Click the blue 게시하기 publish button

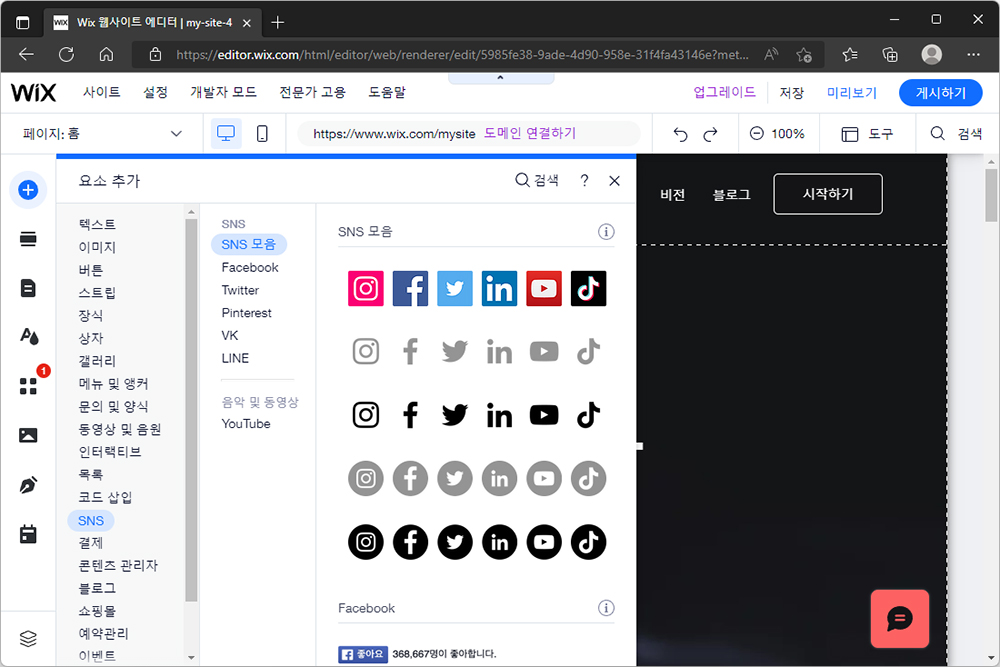click(x=941, y=93)
